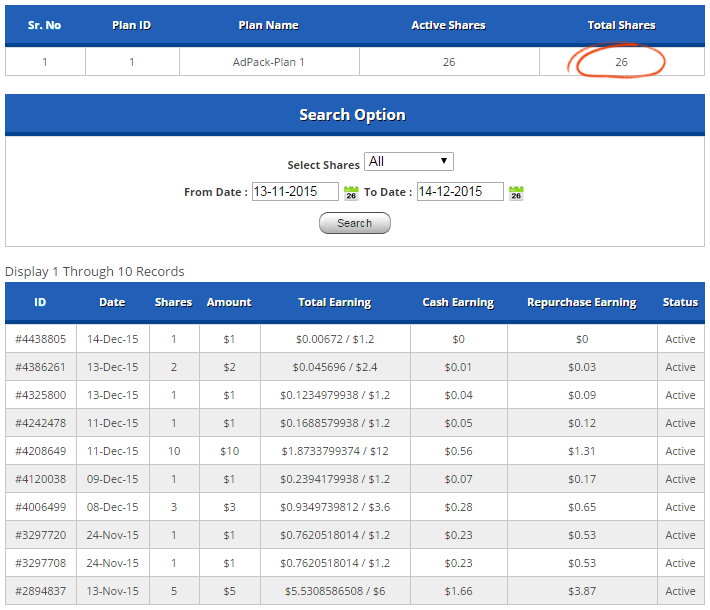This screenshot has width=710, height=610.
Task: Click total earning $0.2394179938 / $1.2
Action: (335, 479)
